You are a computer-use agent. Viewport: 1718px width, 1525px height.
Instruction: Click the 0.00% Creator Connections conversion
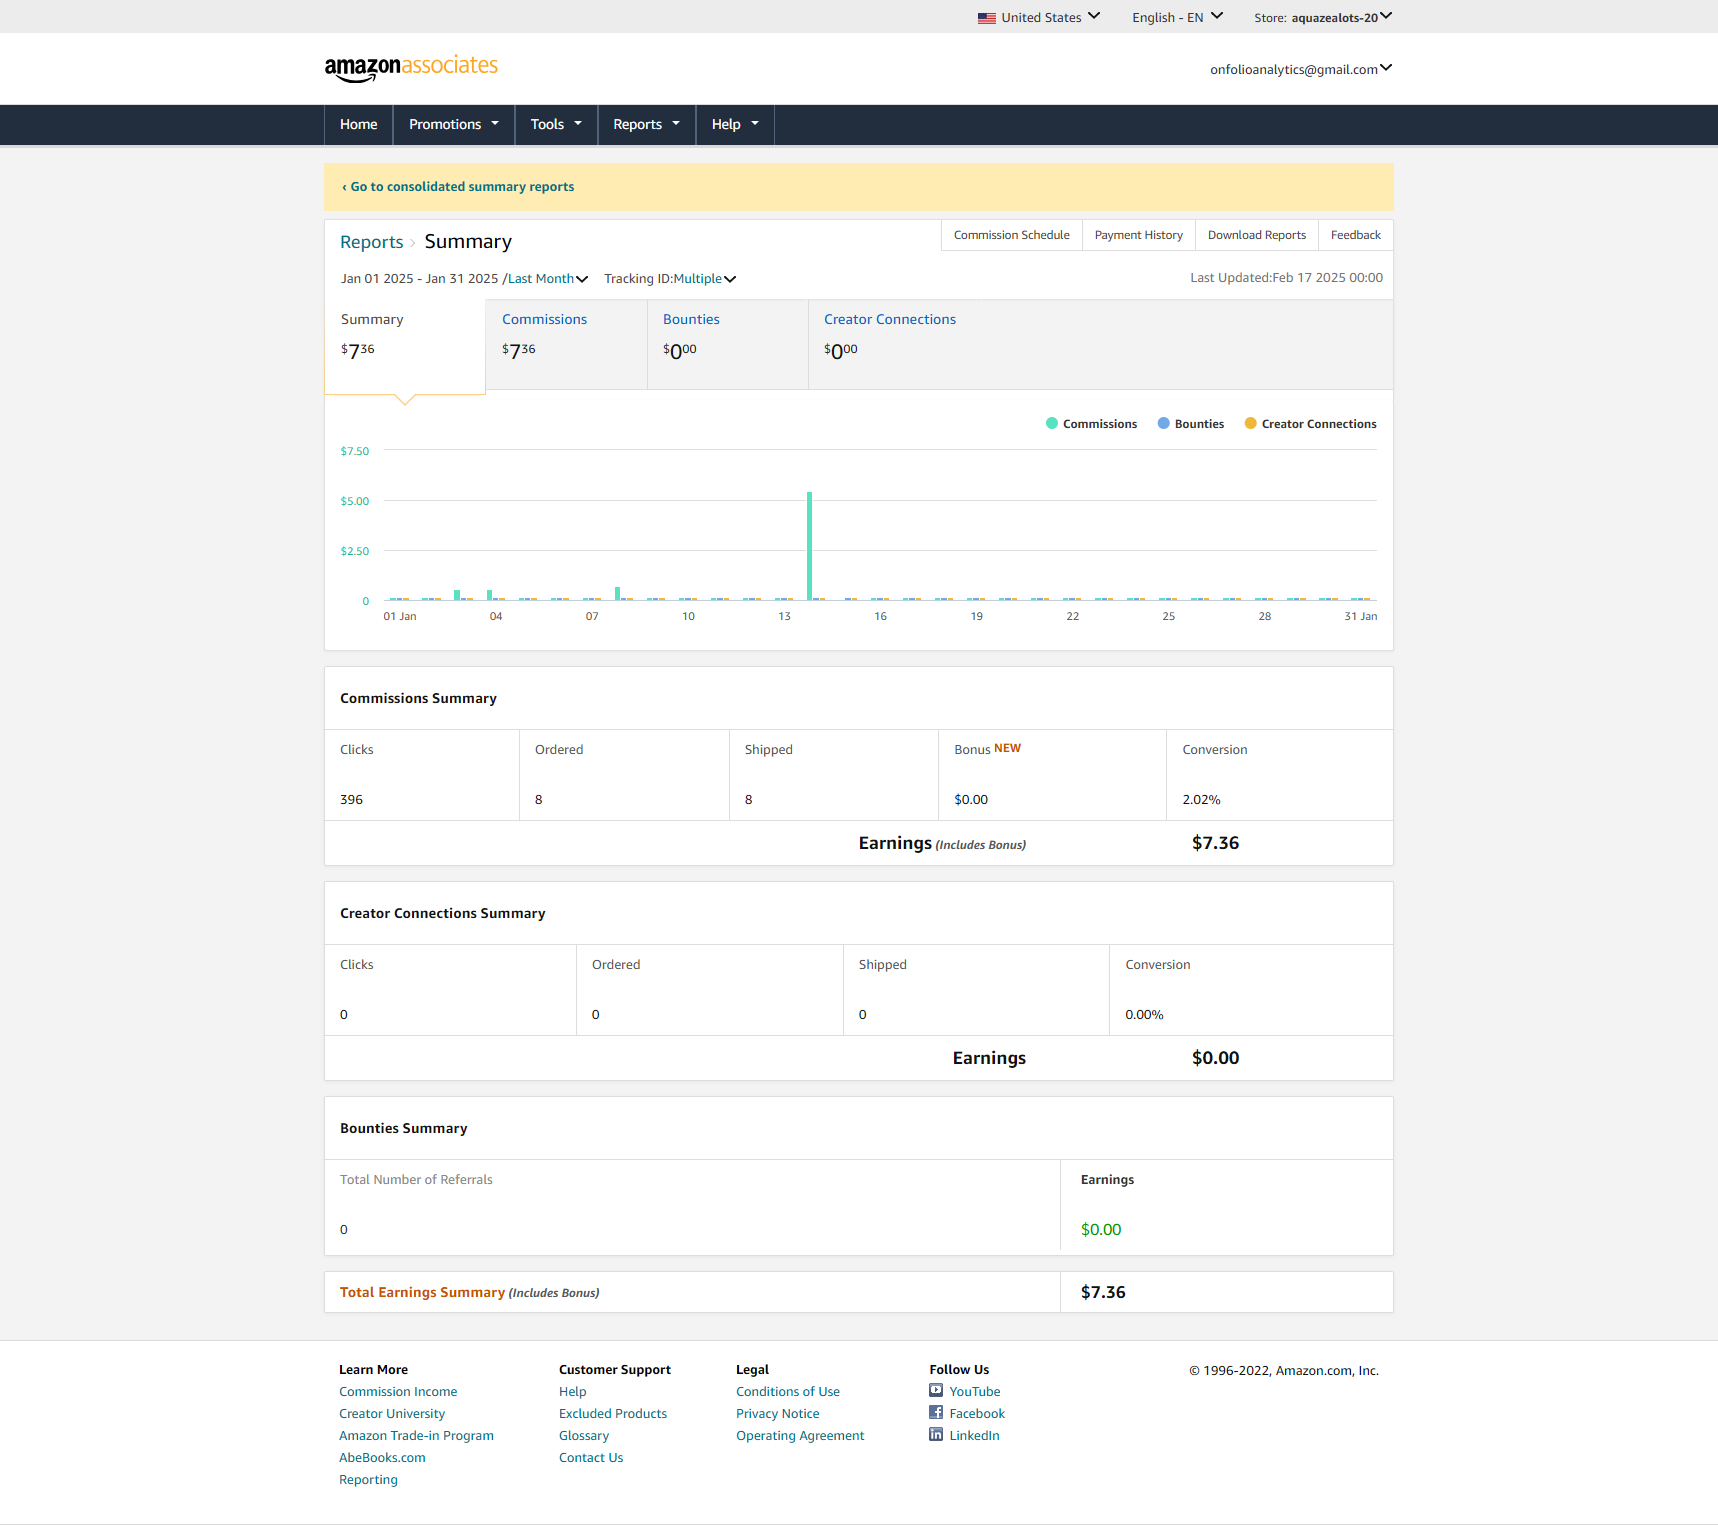[1144, 1014]
